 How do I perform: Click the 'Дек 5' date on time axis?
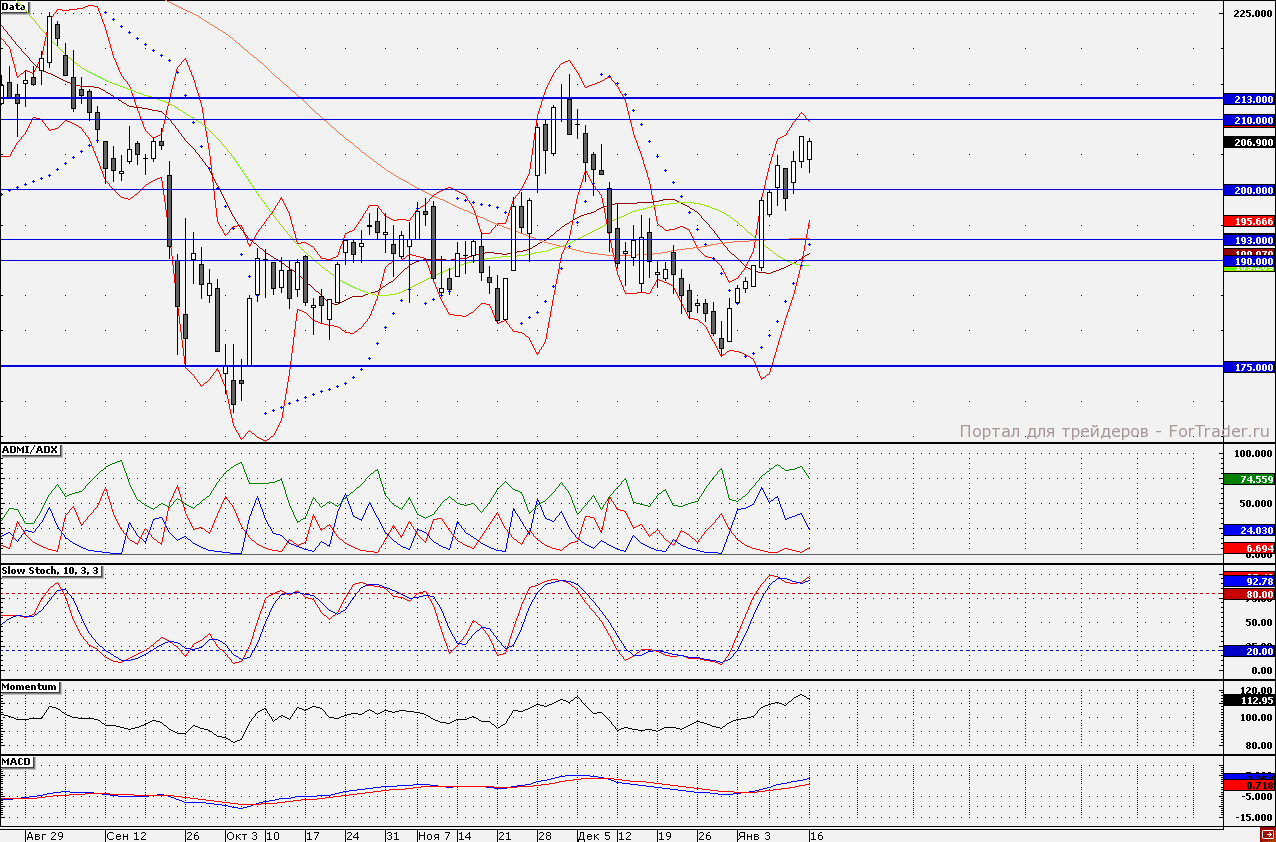[x=594, y=835]
